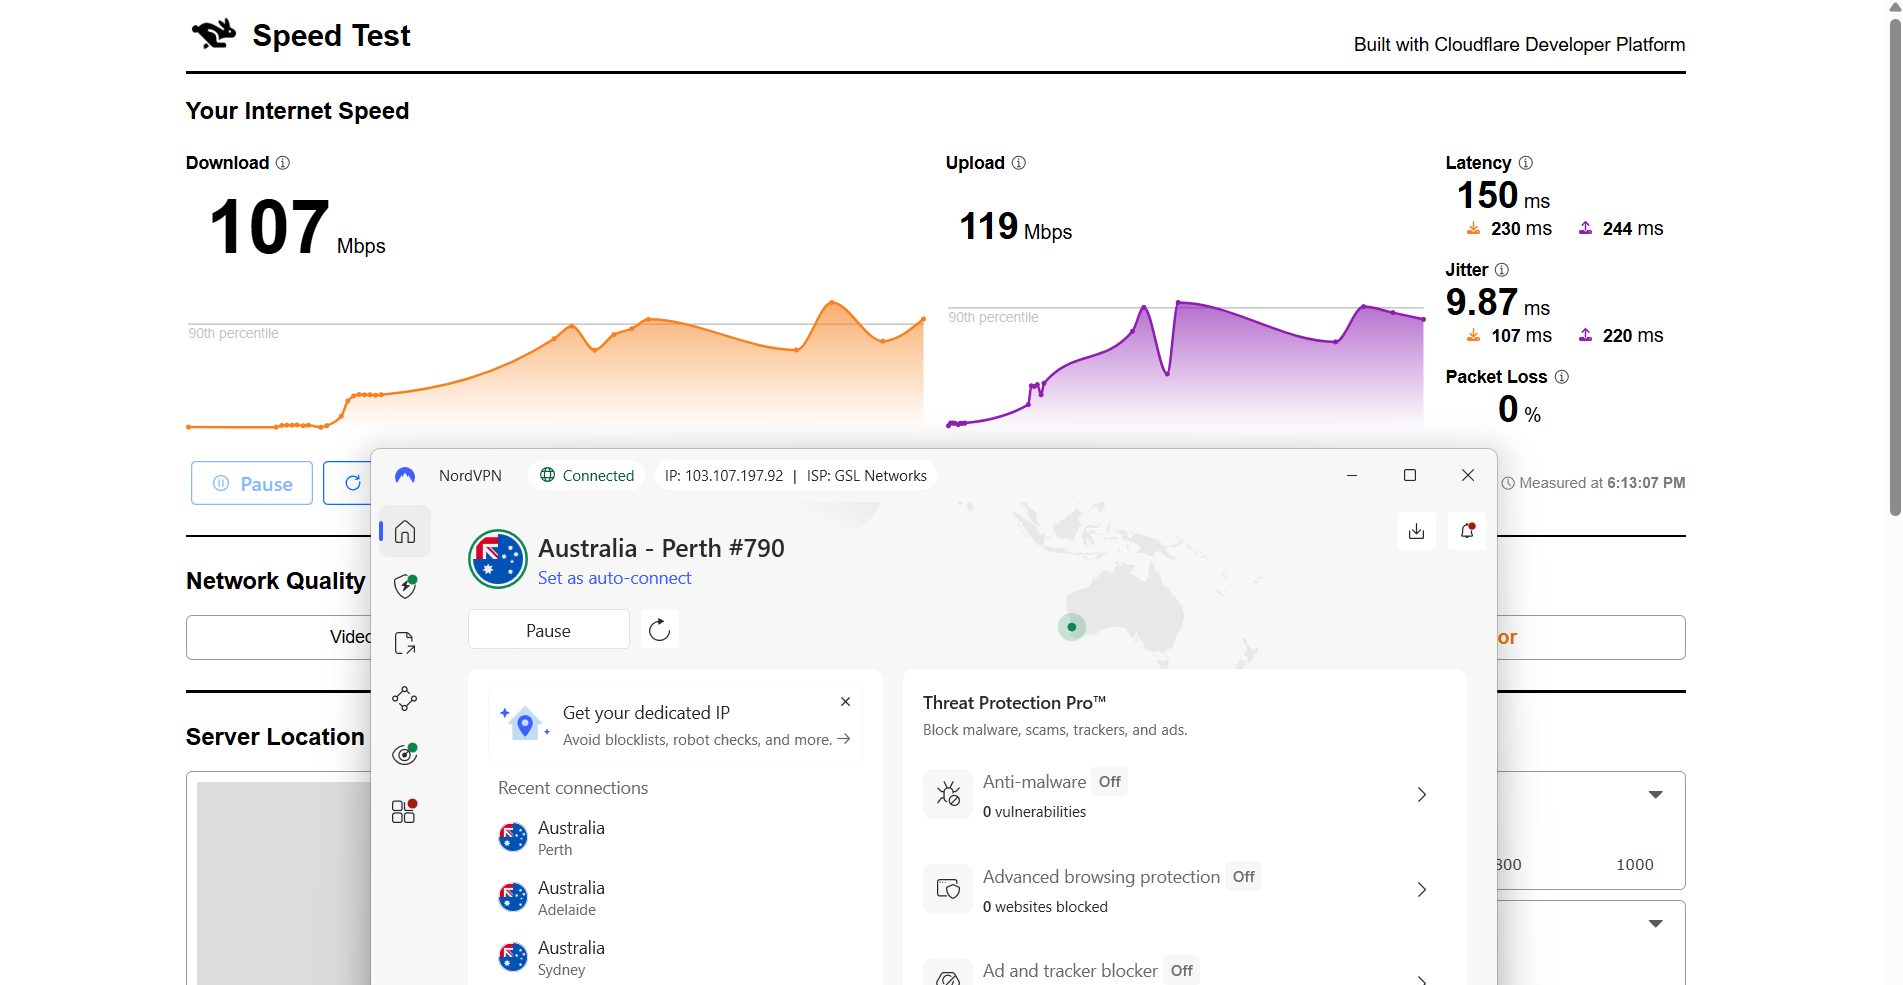Open the file sharing icon in NordVPN sidebar
Viewport: 1903px width, 985px height.
pyautogui.click(x=404, y=643)
